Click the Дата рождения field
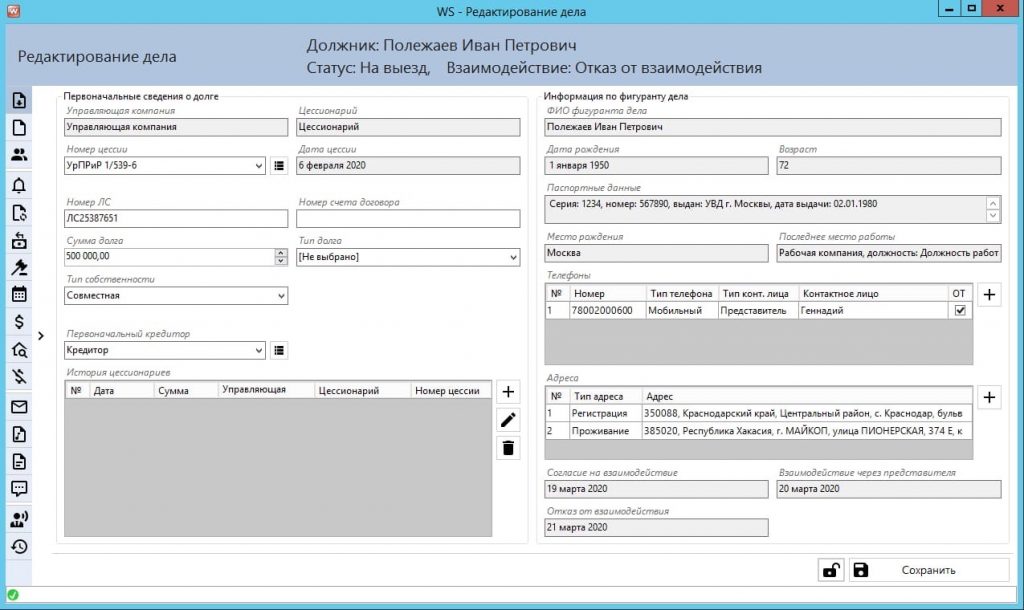 [x=656, y=165]
